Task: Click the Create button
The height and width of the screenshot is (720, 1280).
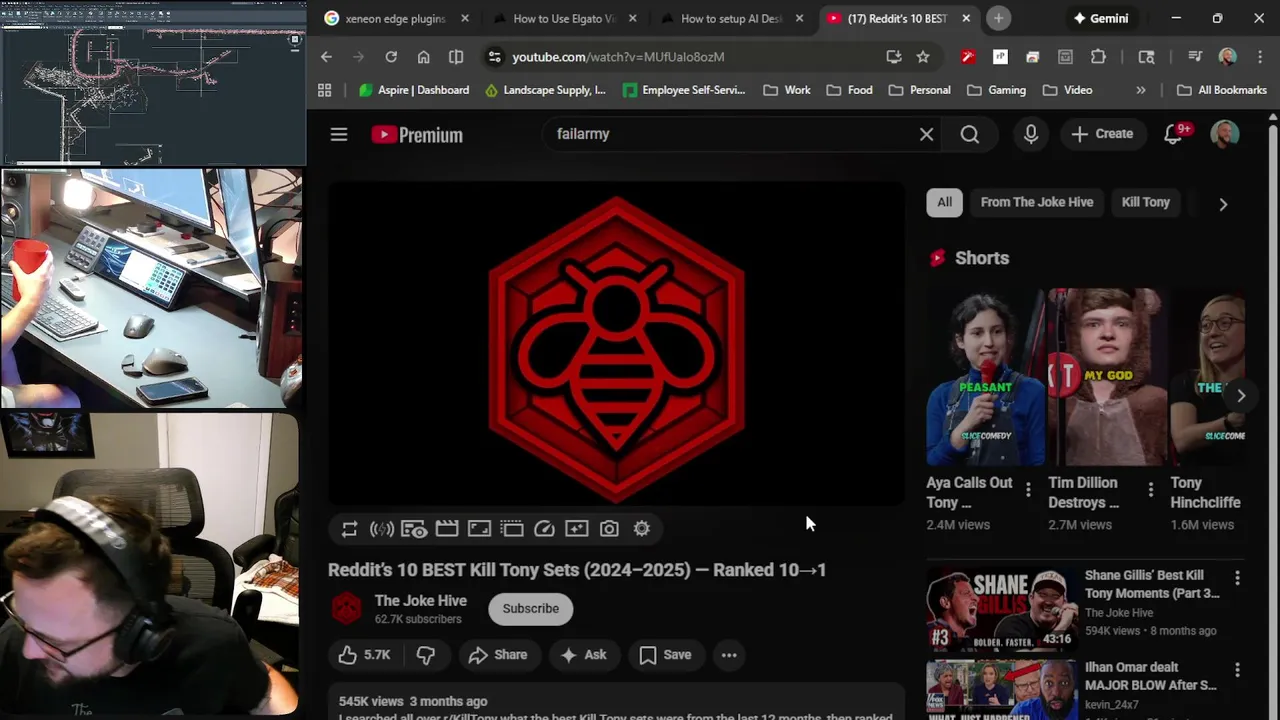Action: tap(1102, 134)
